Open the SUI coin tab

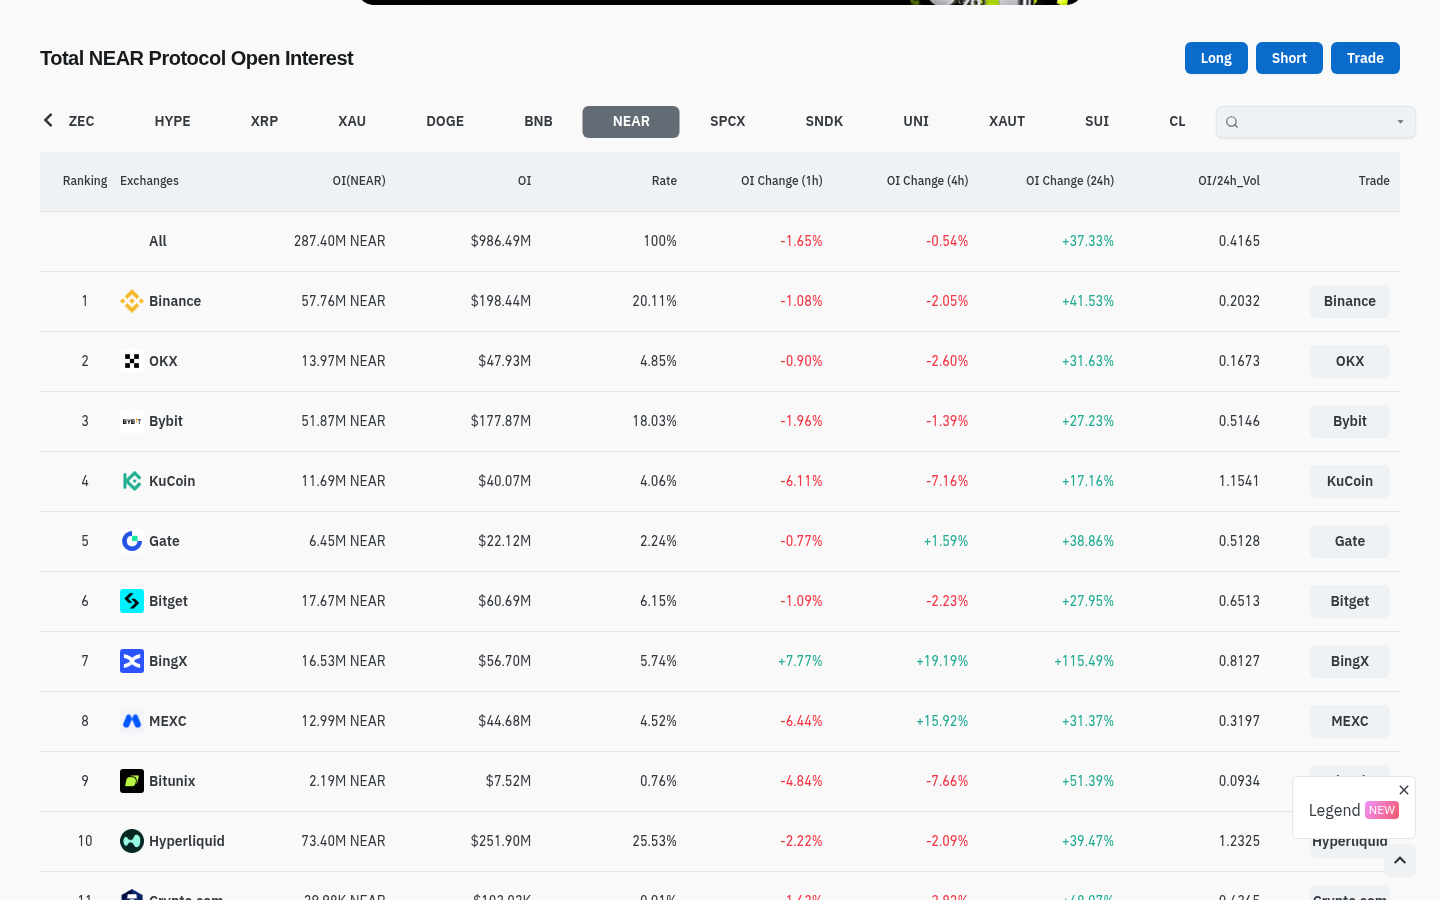(x=1097, y=121)
